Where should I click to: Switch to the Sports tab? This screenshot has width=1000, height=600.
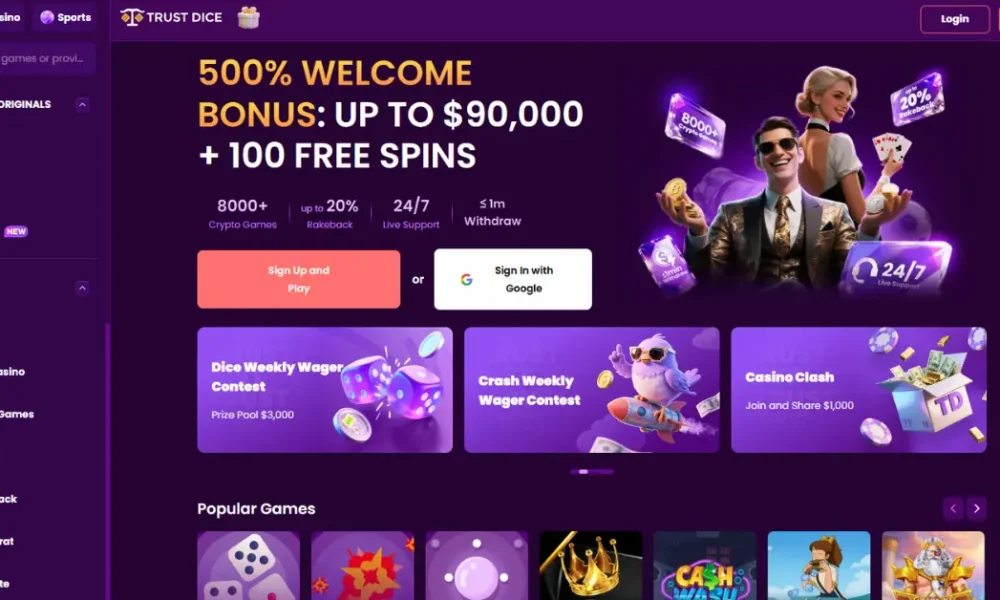pyautogui.click(x=66, y=17)
